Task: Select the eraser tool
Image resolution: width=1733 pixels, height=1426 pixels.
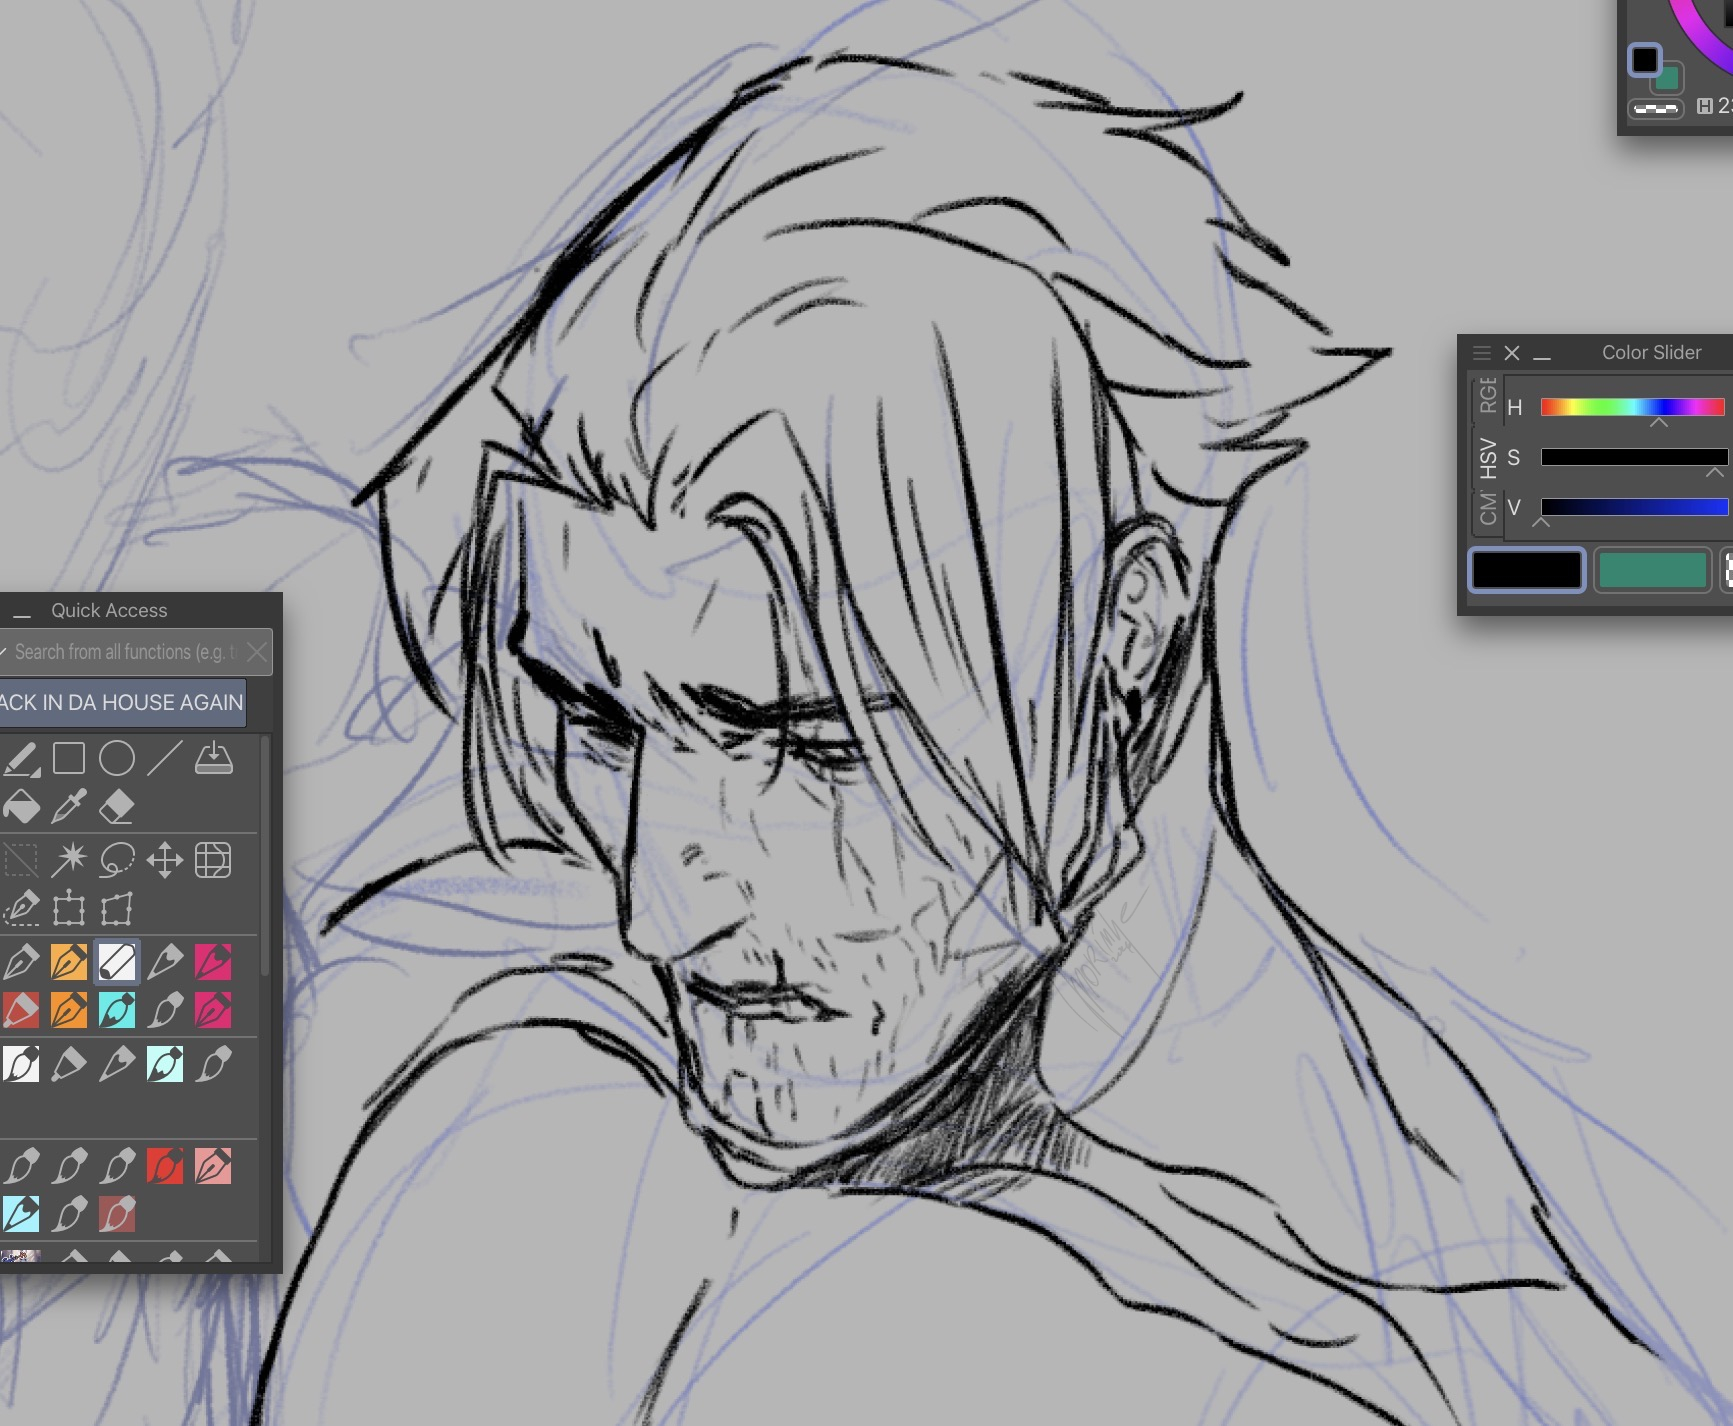Action: (117, 807)
